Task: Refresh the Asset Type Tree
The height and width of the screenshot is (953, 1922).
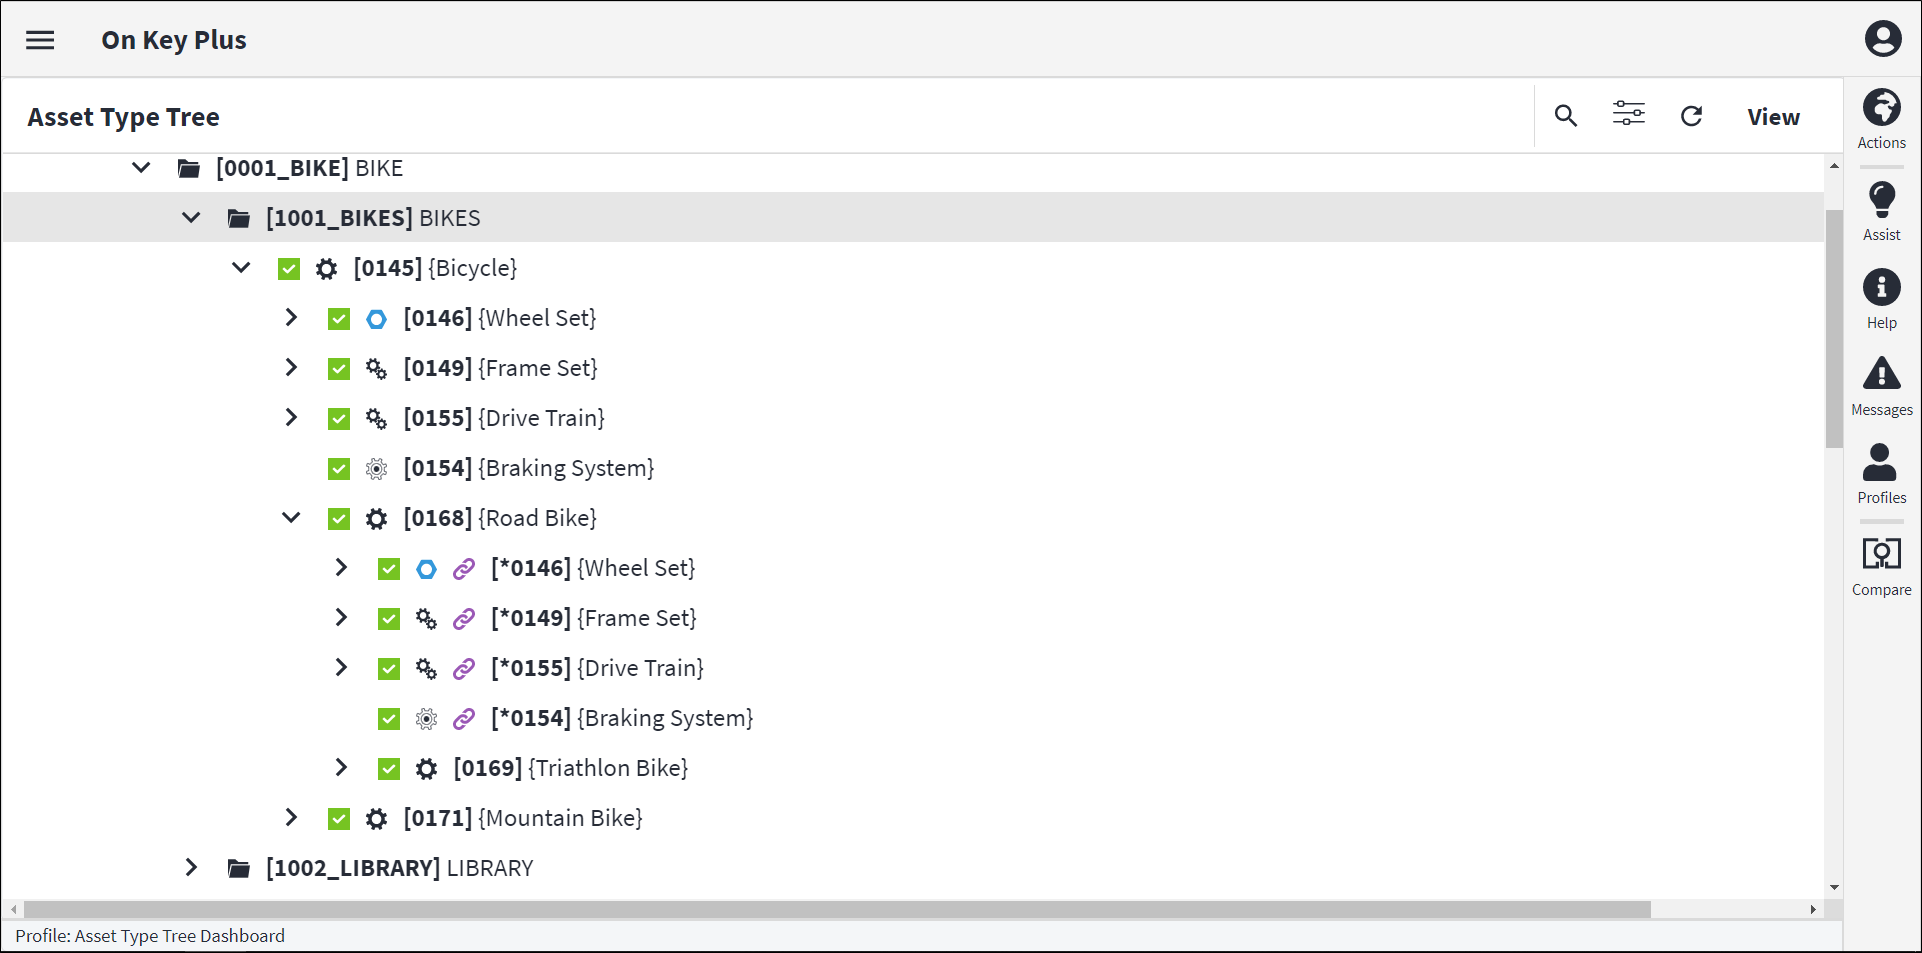Action: 1691,116
